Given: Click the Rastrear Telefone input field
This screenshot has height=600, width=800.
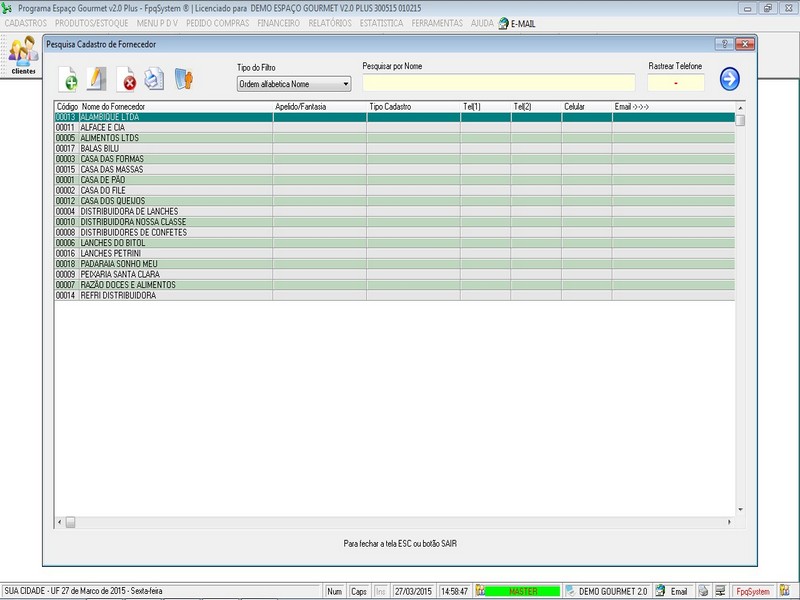Looking at the screenshot, I should (675, 83).
